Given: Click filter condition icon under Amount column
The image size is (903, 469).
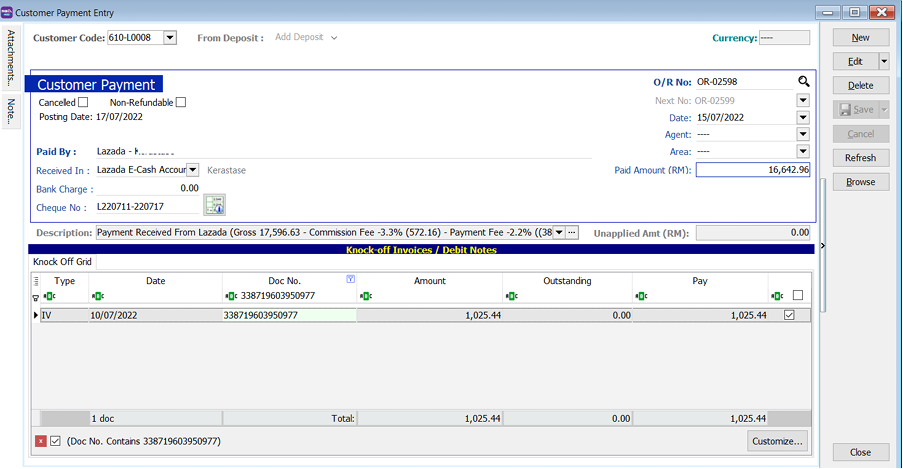Looking at the screenshot, I should 365,296.
